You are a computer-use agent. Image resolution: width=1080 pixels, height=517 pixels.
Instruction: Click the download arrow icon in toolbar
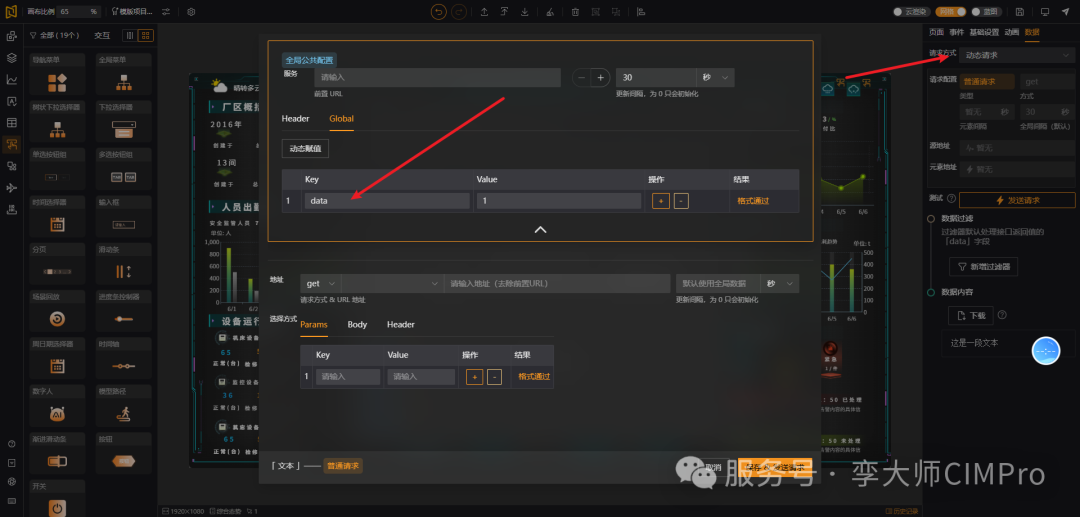(525, 12)
